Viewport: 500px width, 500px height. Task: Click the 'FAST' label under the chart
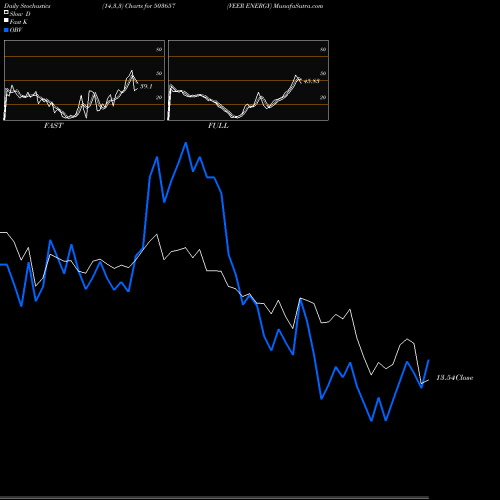53,126
